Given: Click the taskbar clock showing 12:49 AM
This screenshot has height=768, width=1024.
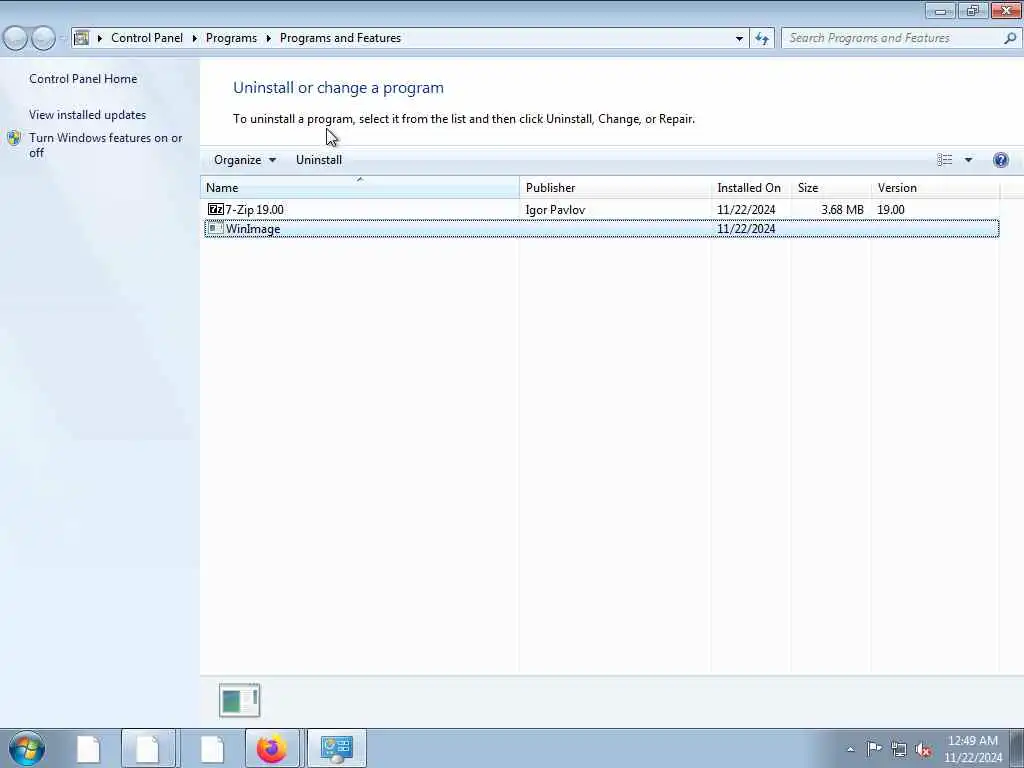Looking at the screenshot, I should click(973, 749).
